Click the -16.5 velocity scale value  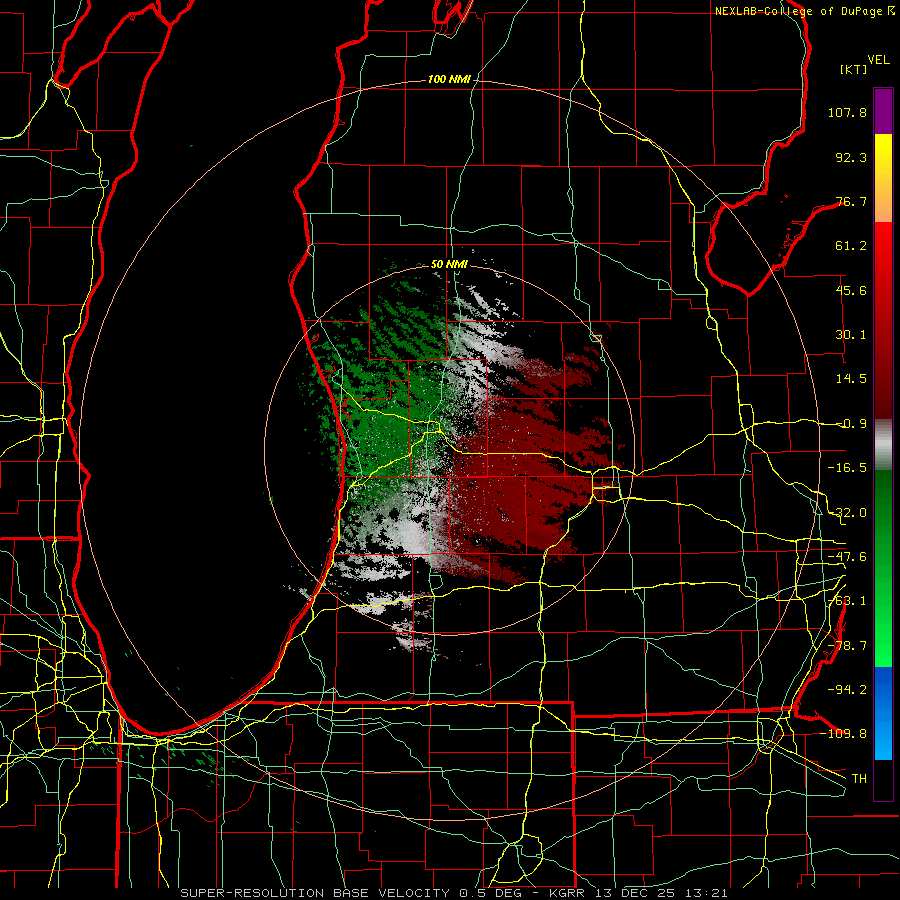pyautogui.click(x=847, y=468)
